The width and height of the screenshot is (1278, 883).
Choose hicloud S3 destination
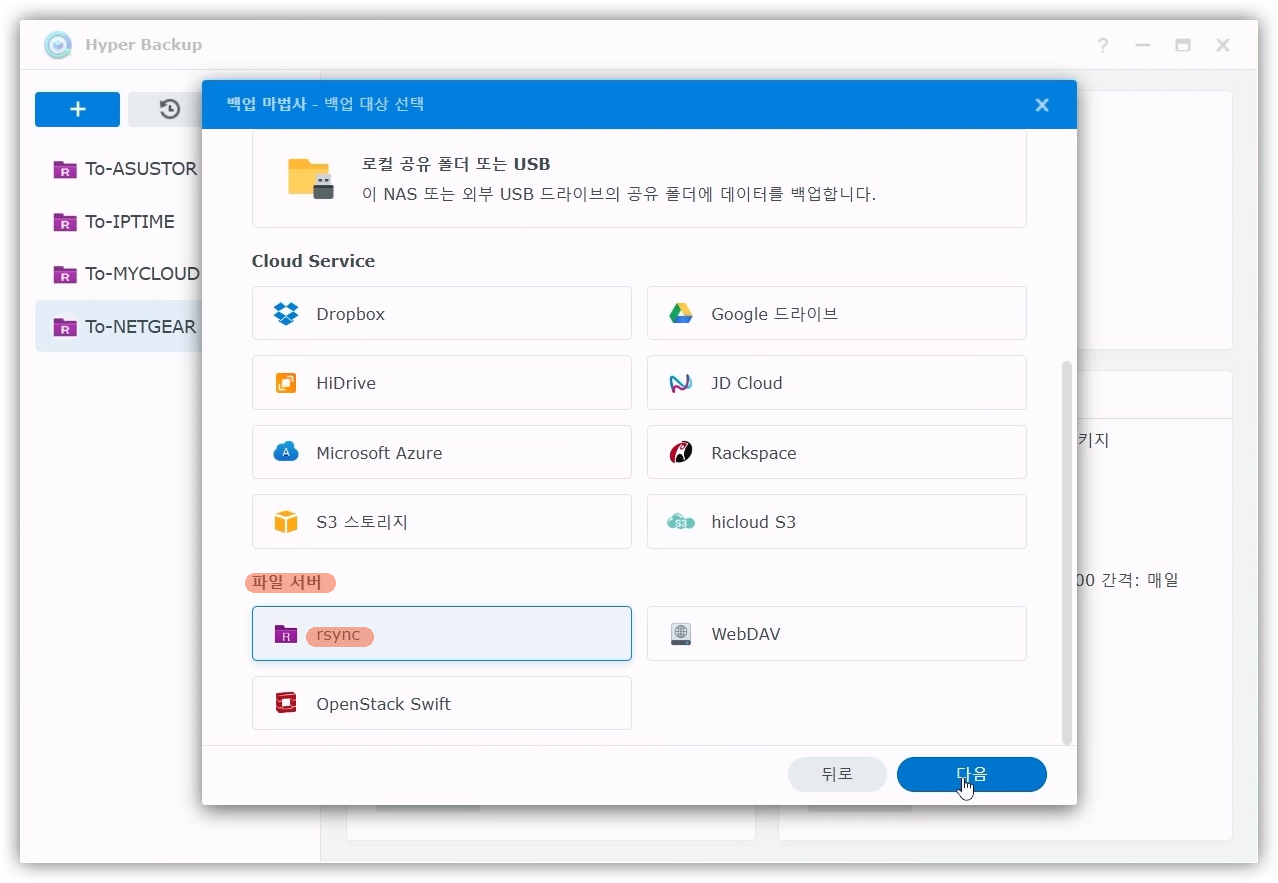click(x=836, y=522)
